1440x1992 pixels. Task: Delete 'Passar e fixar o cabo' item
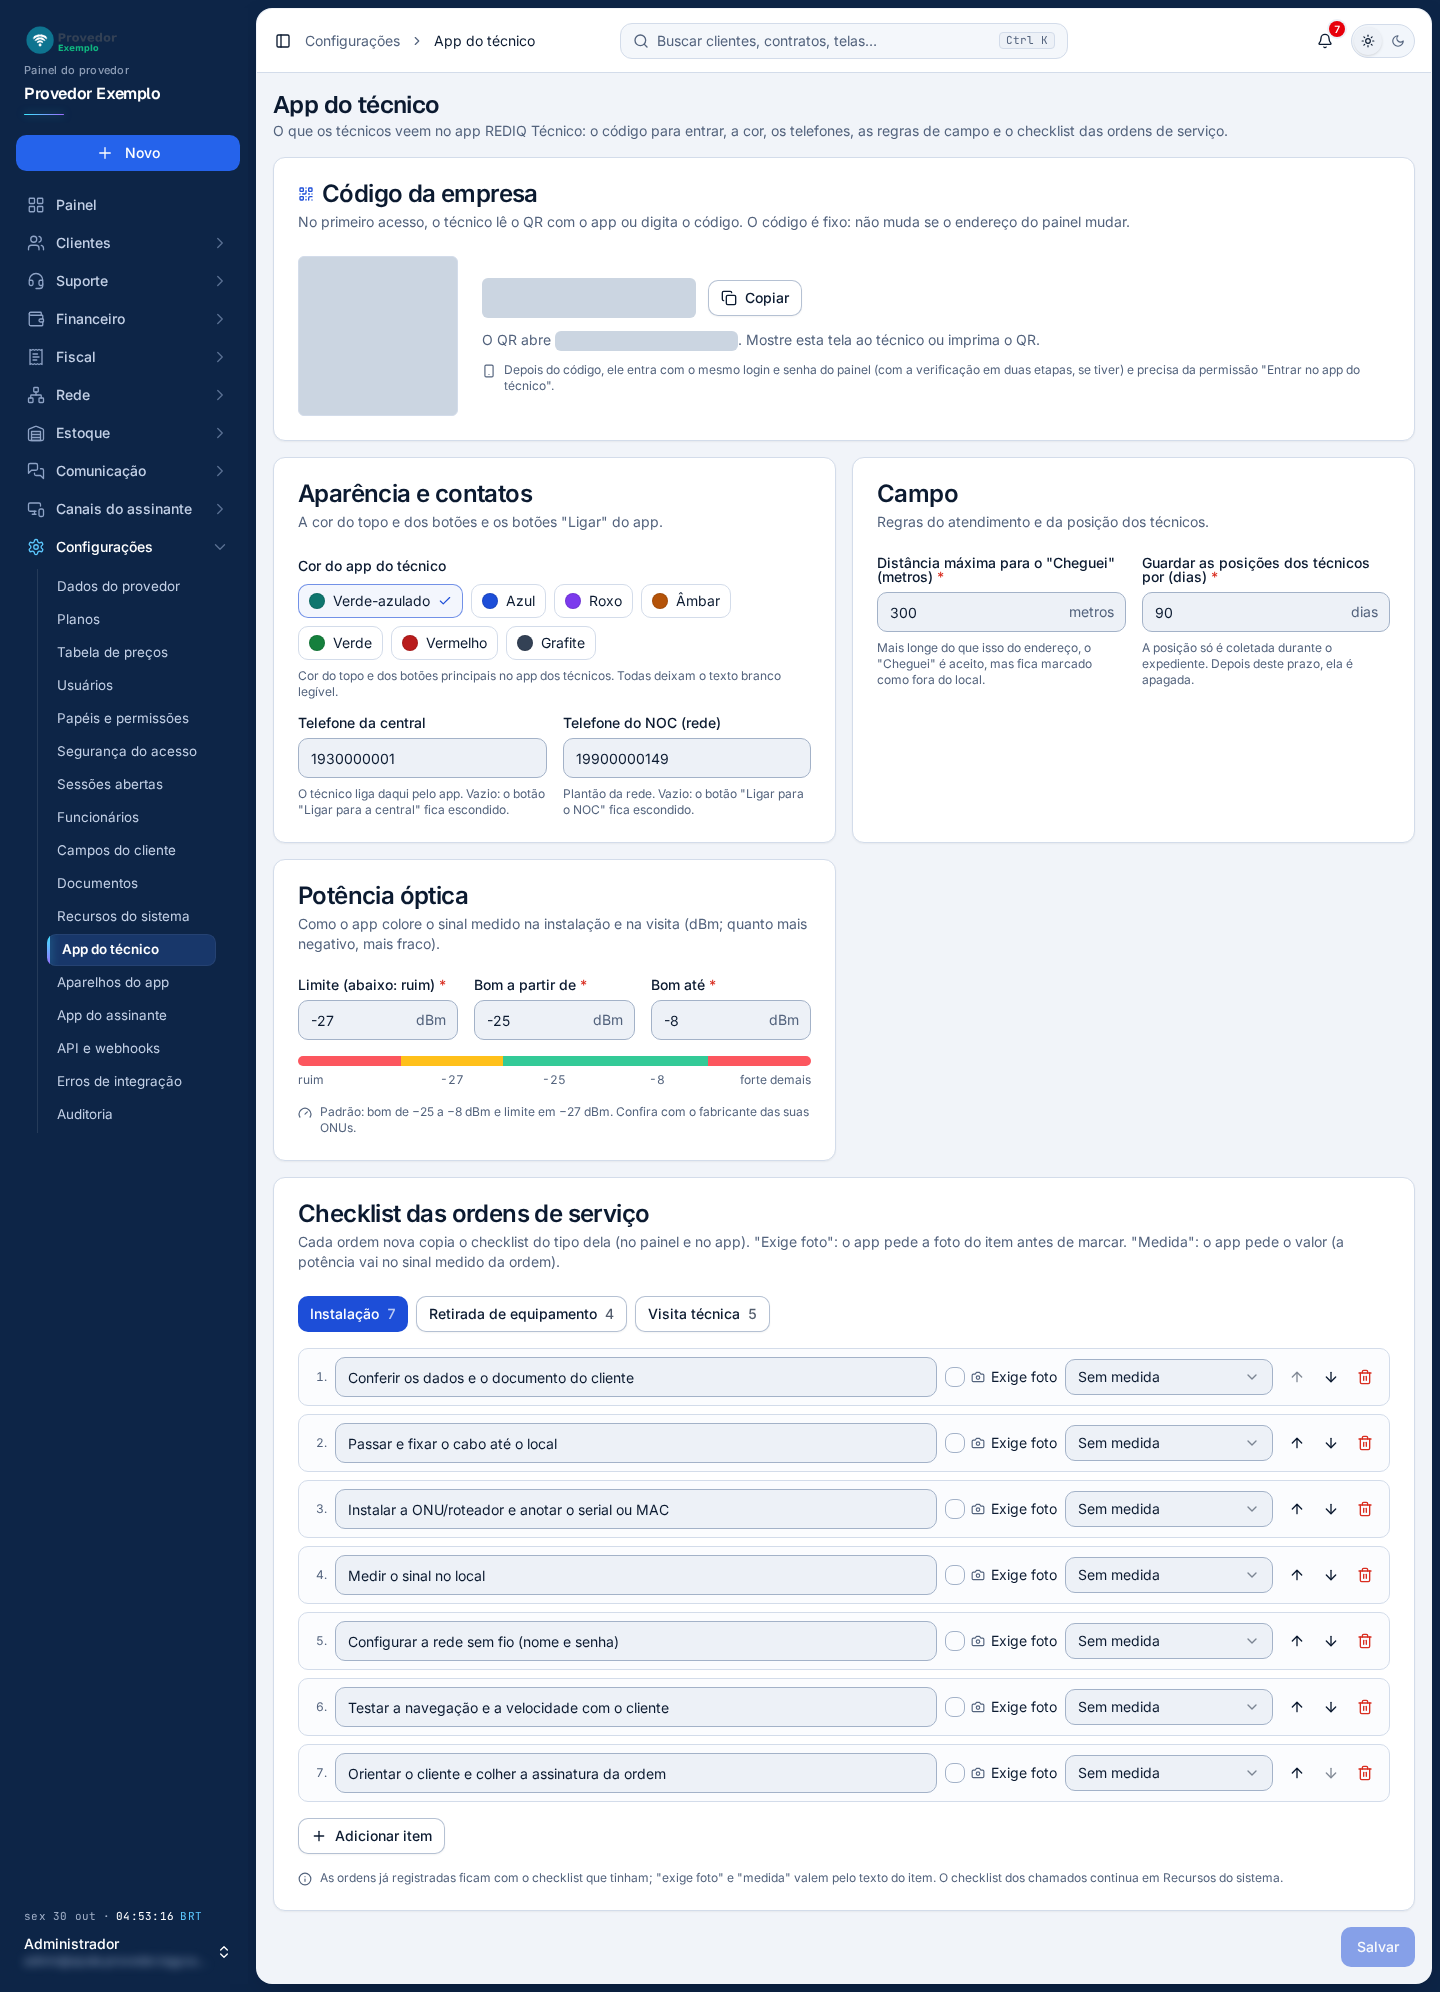pos(1365,1443)
